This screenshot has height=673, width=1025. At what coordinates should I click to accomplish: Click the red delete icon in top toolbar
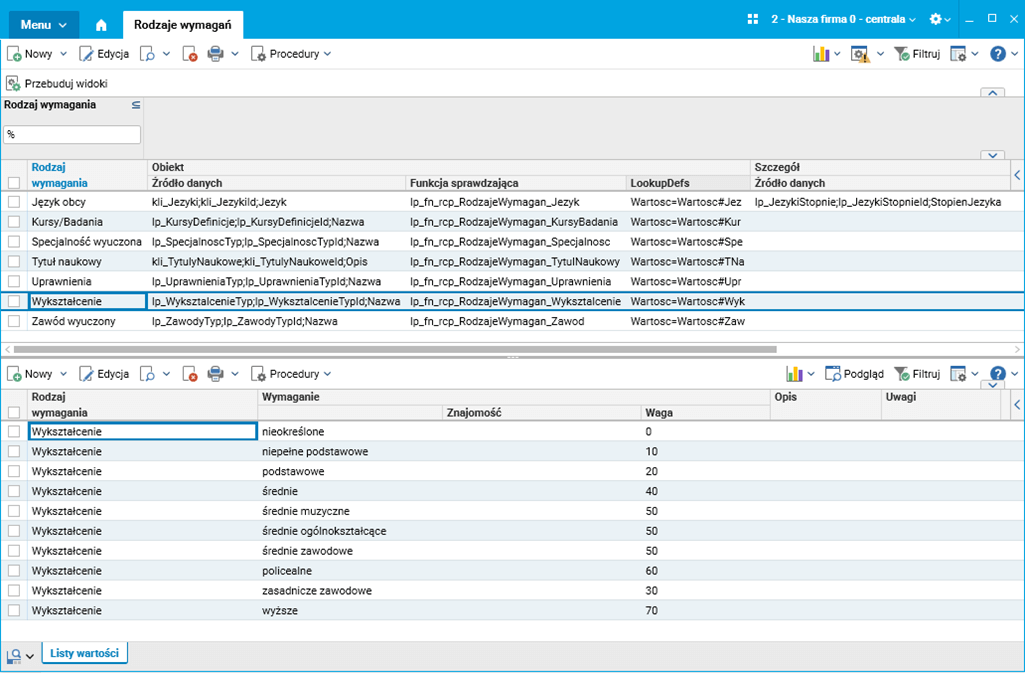(189, 54)
